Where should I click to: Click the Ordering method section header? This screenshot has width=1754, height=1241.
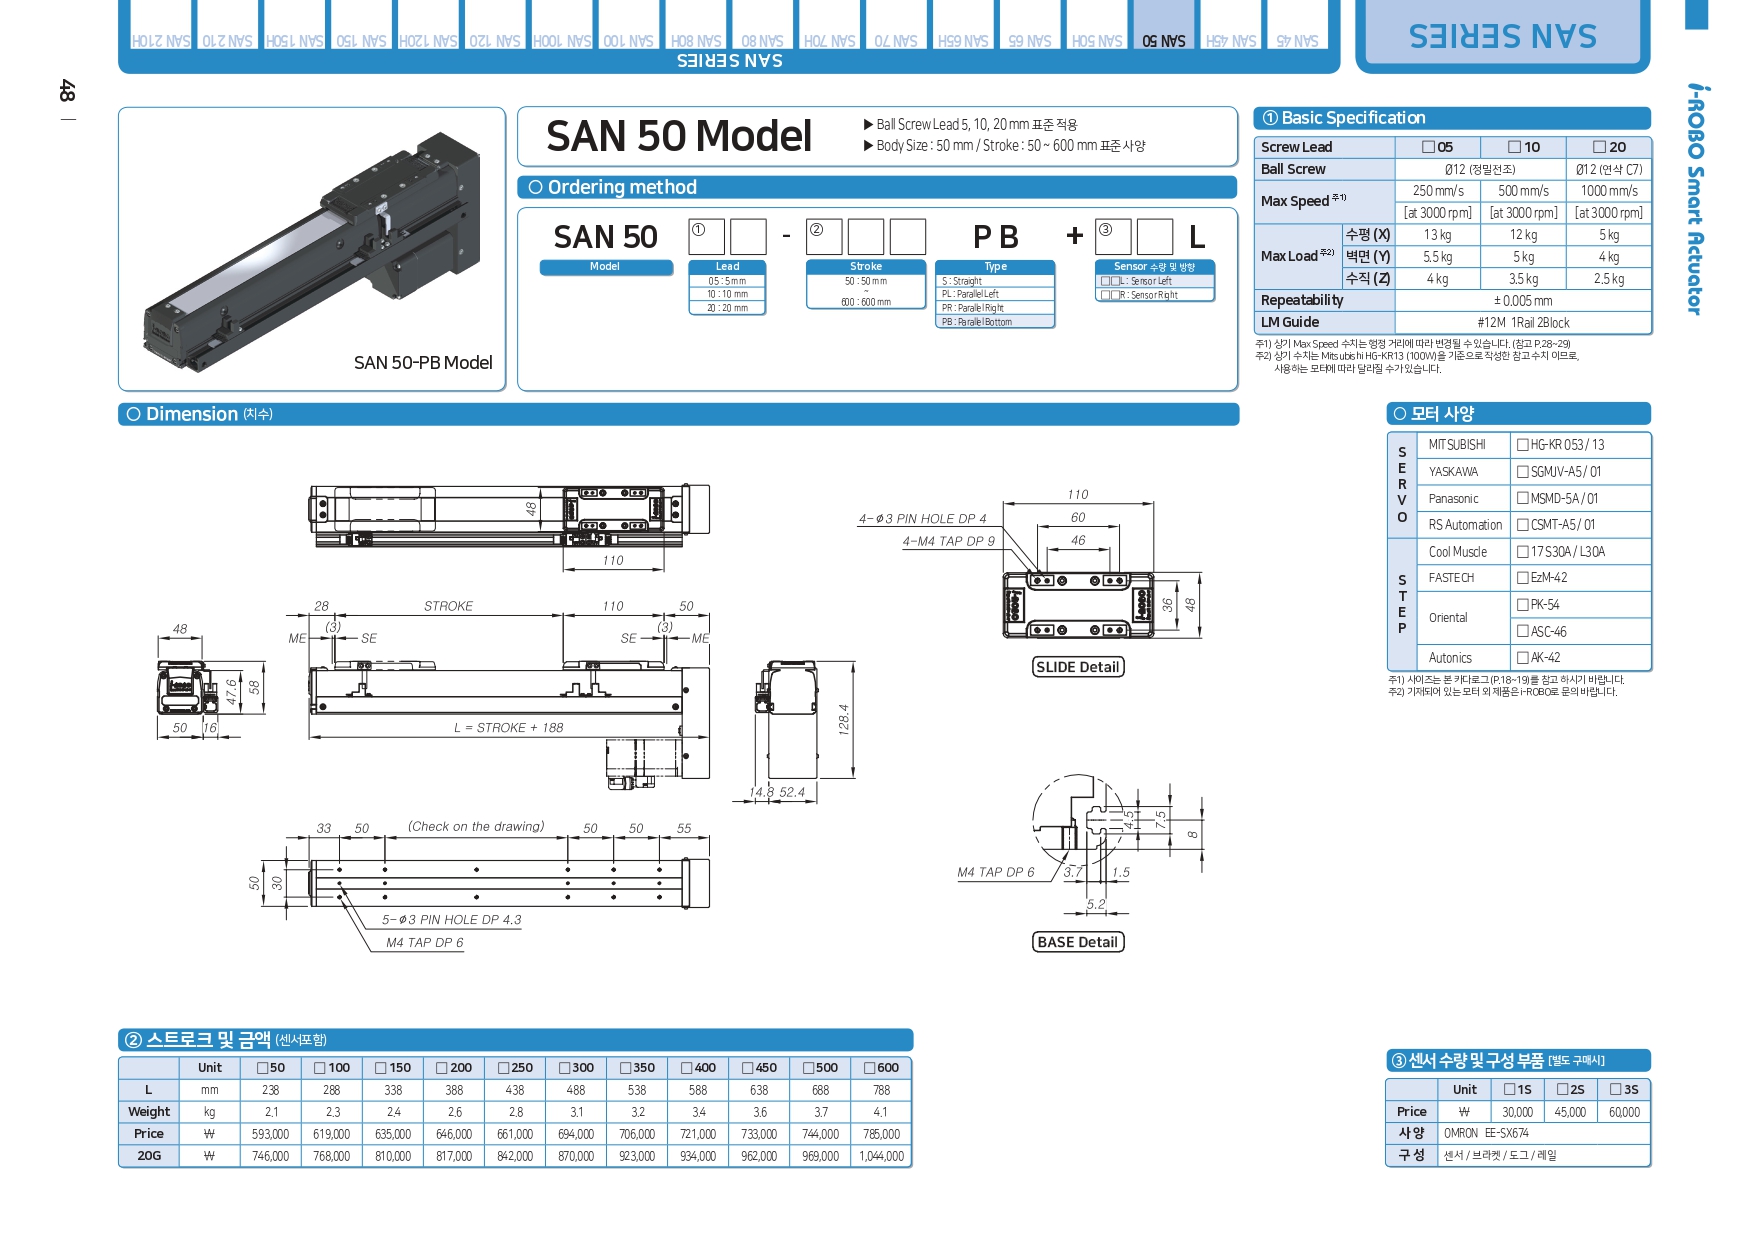tap(878, 187)
